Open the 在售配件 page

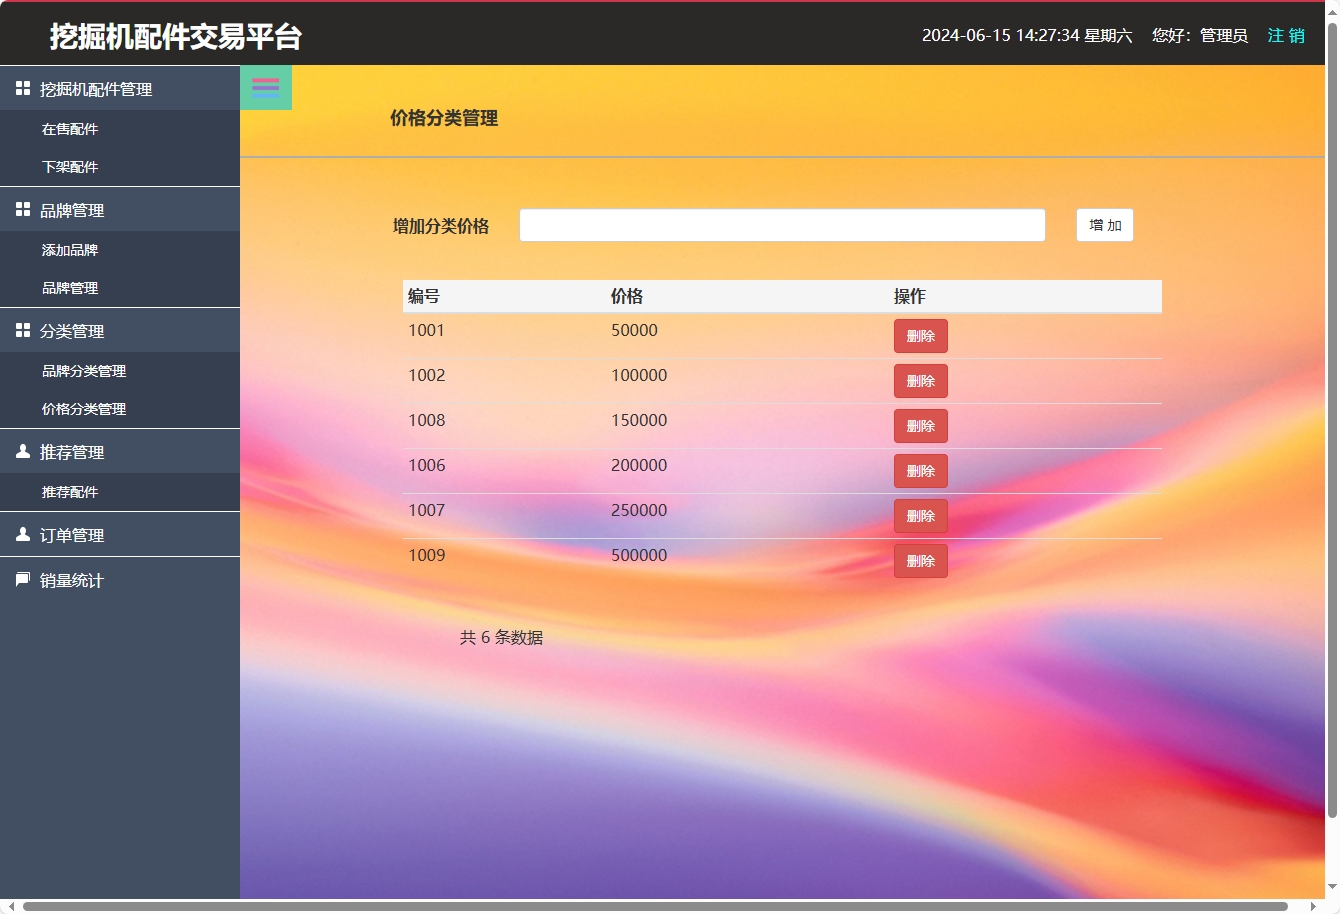click(70, 128)
